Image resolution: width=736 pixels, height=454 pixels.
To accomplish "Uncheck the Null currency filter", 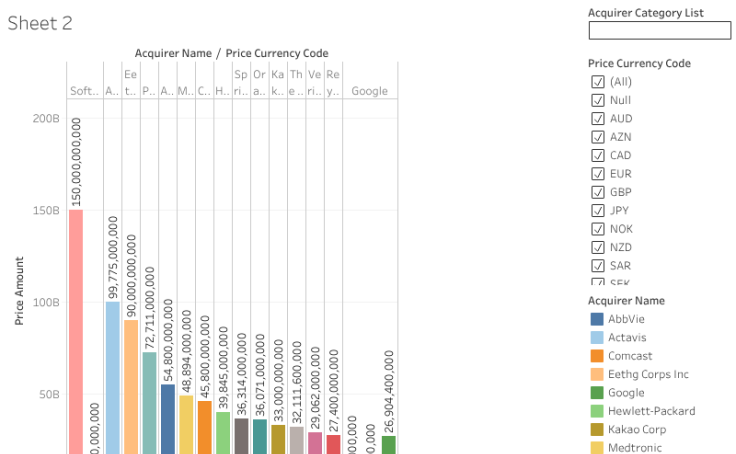I will pos(598,100).
